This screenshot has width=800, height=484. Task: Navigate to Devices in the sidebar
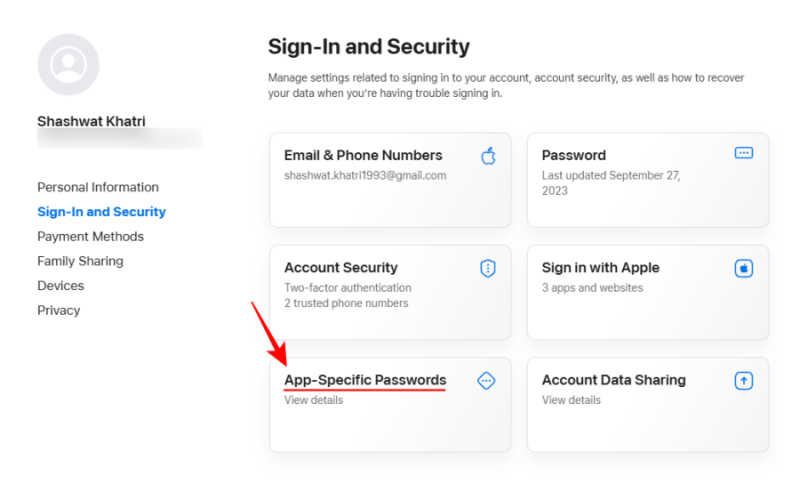(60, 285)
